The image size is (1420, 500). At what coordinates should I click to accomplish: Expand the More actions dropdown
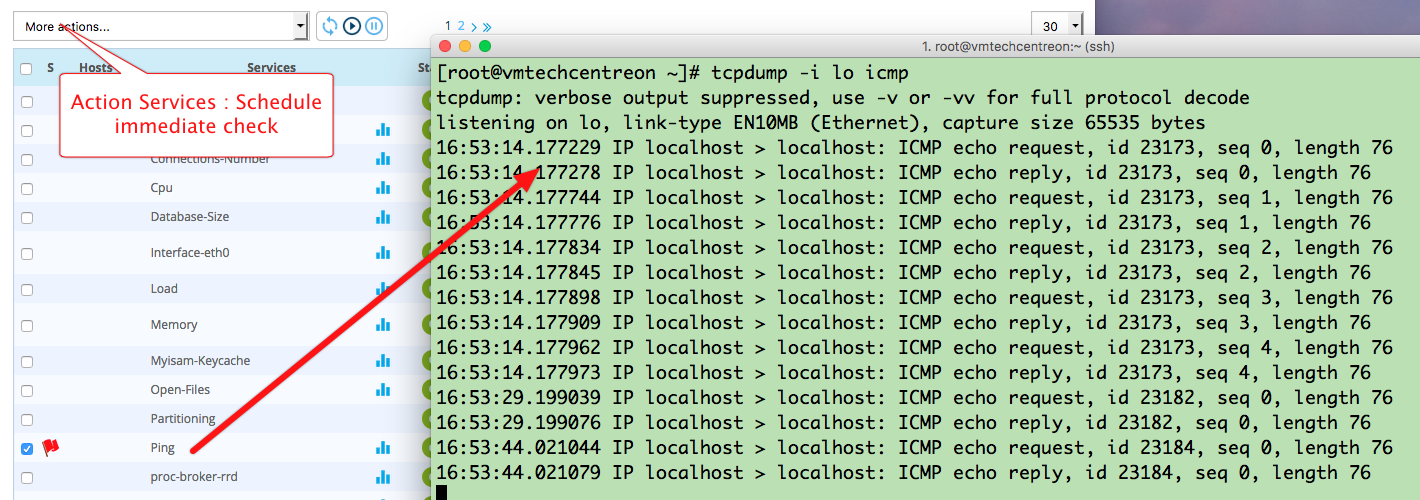(x=160, y=27)
